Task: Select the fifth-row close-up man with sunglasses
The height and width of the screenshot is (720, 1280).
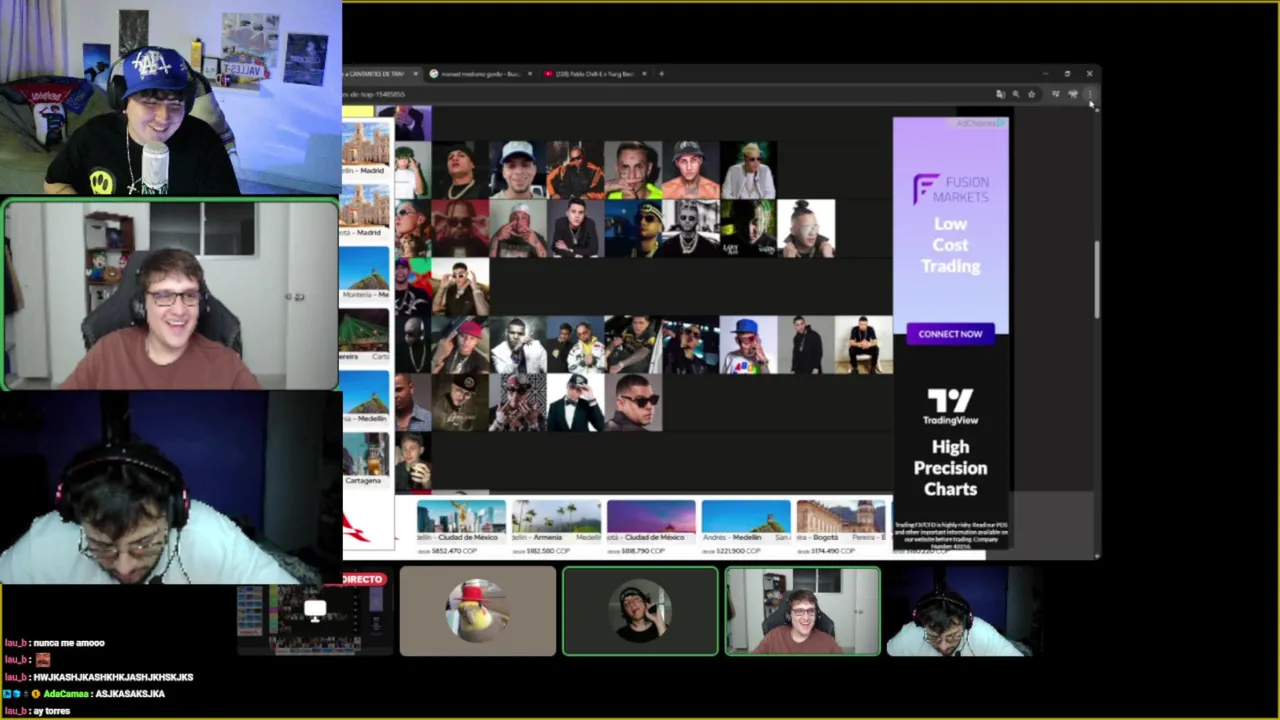Action: [633, 403]
